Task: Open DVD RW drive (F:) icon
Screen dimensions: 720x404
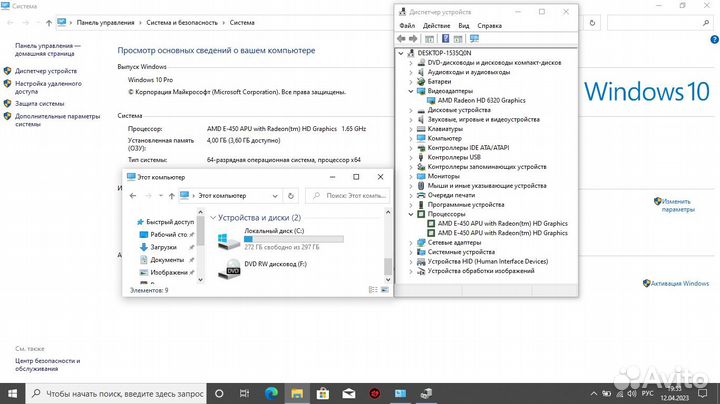Action: (228, 267)
